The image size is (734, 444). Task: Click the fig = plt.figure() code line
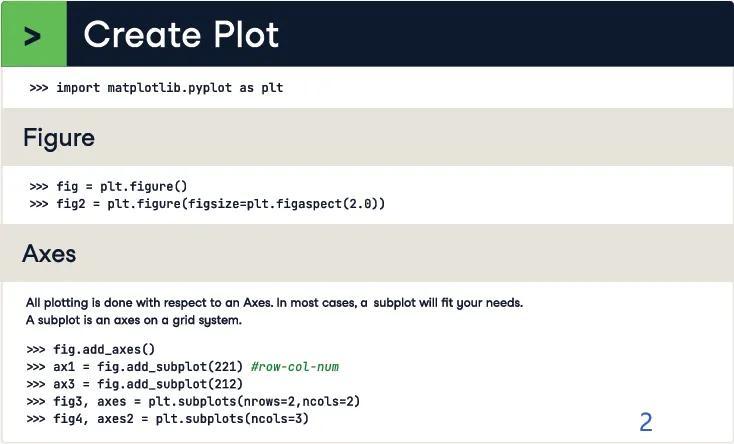pyautogui.click(x=121, y=186)
